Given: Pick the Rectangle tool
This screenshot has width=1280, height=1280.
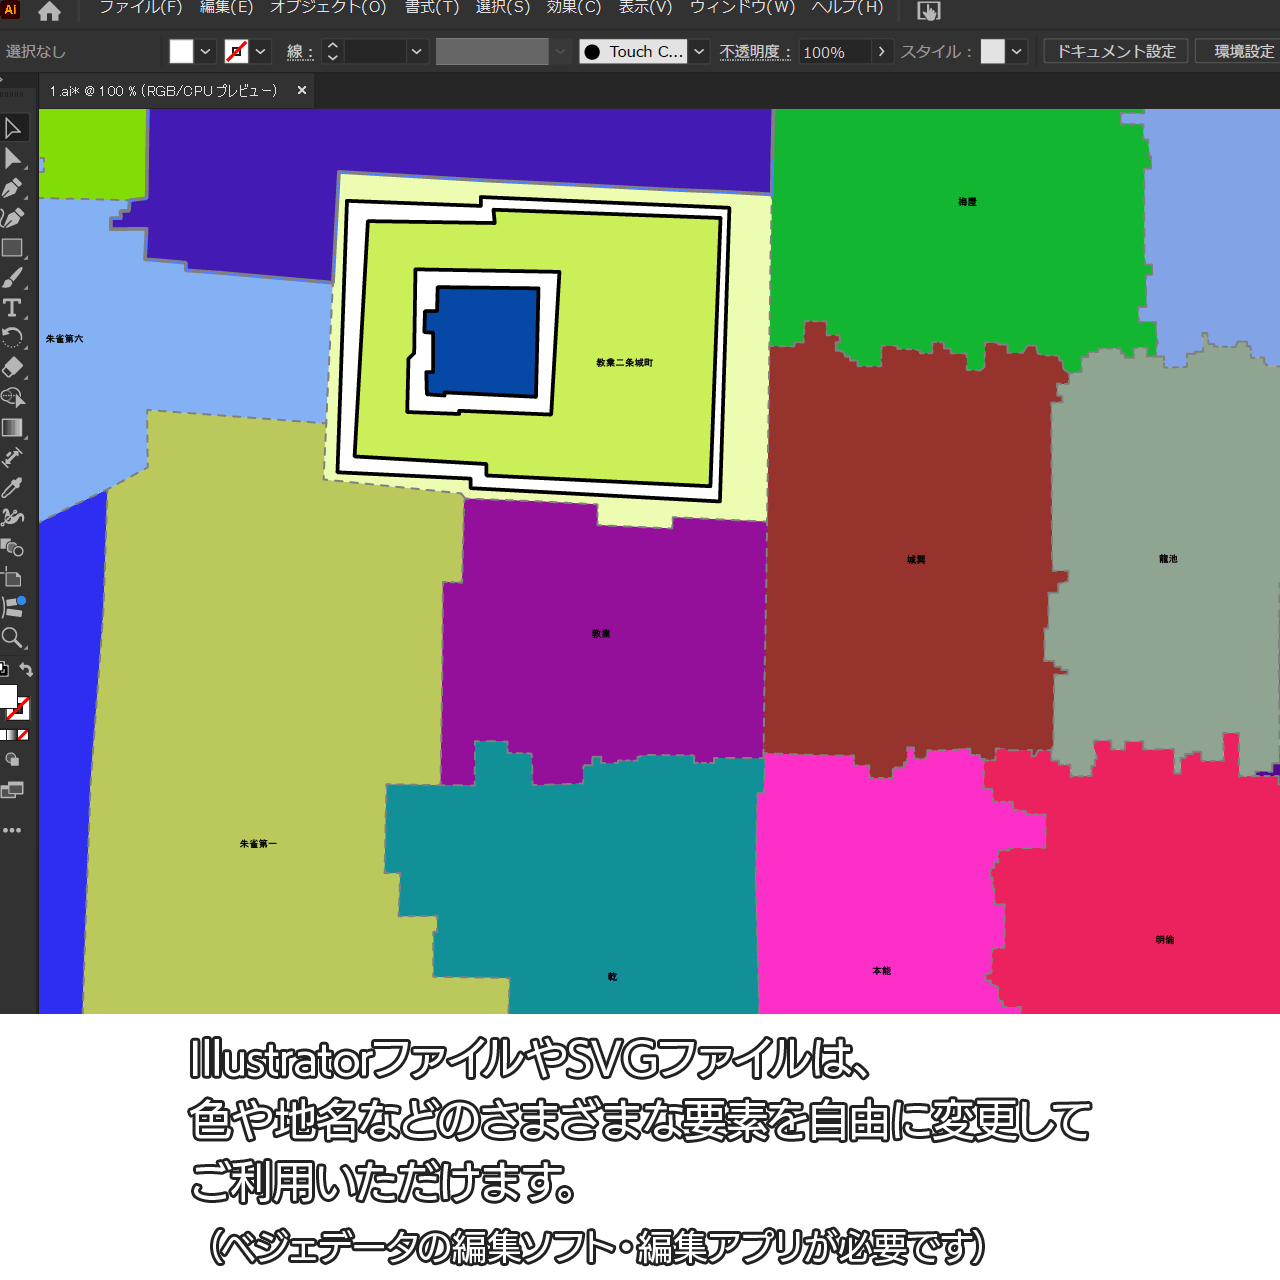Looking at the screenshot, I should pos(13,248).
